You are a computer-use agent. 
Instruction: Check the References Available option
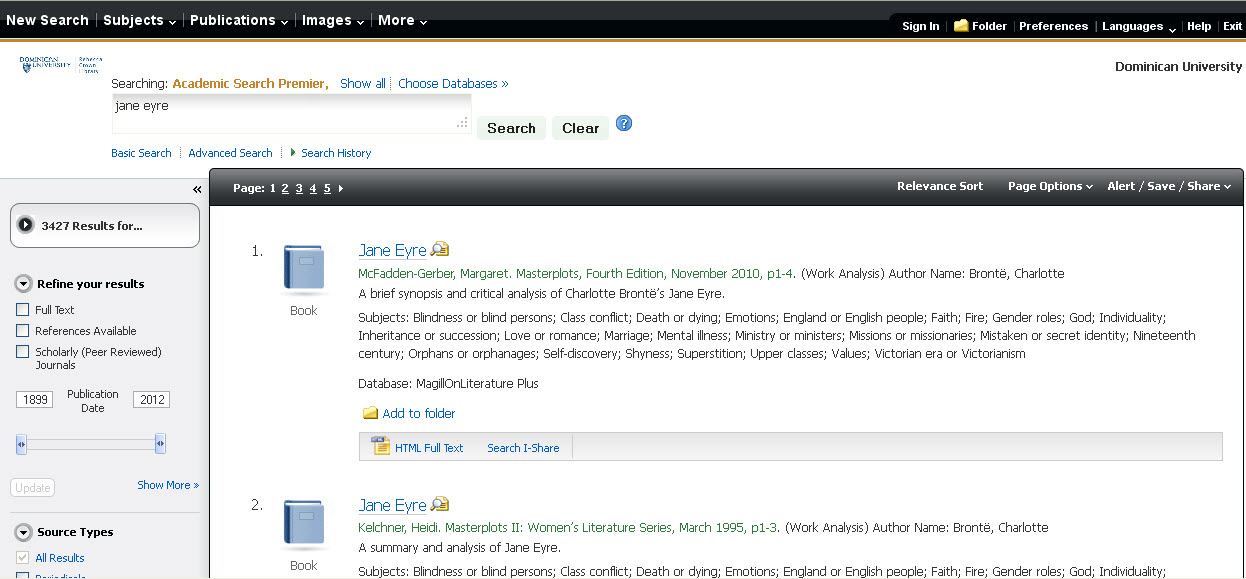(x=22, y=331)
